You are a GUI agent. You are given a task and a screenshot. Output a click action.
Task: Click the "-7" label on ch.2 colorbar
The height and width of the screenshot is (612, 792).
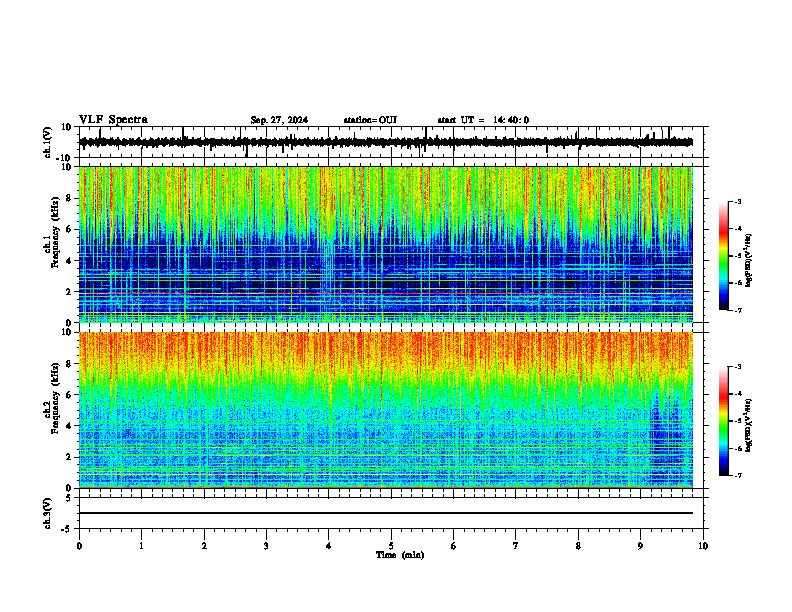(x=738, y=475)
